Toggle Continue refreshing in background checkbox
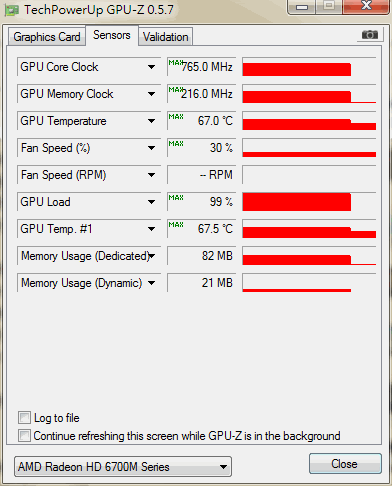 pos(24,435)
